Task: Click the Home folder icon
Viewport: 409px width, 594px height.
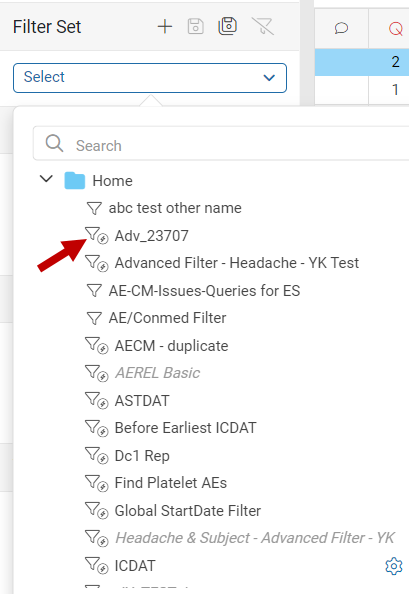Action: coord(74,180)
